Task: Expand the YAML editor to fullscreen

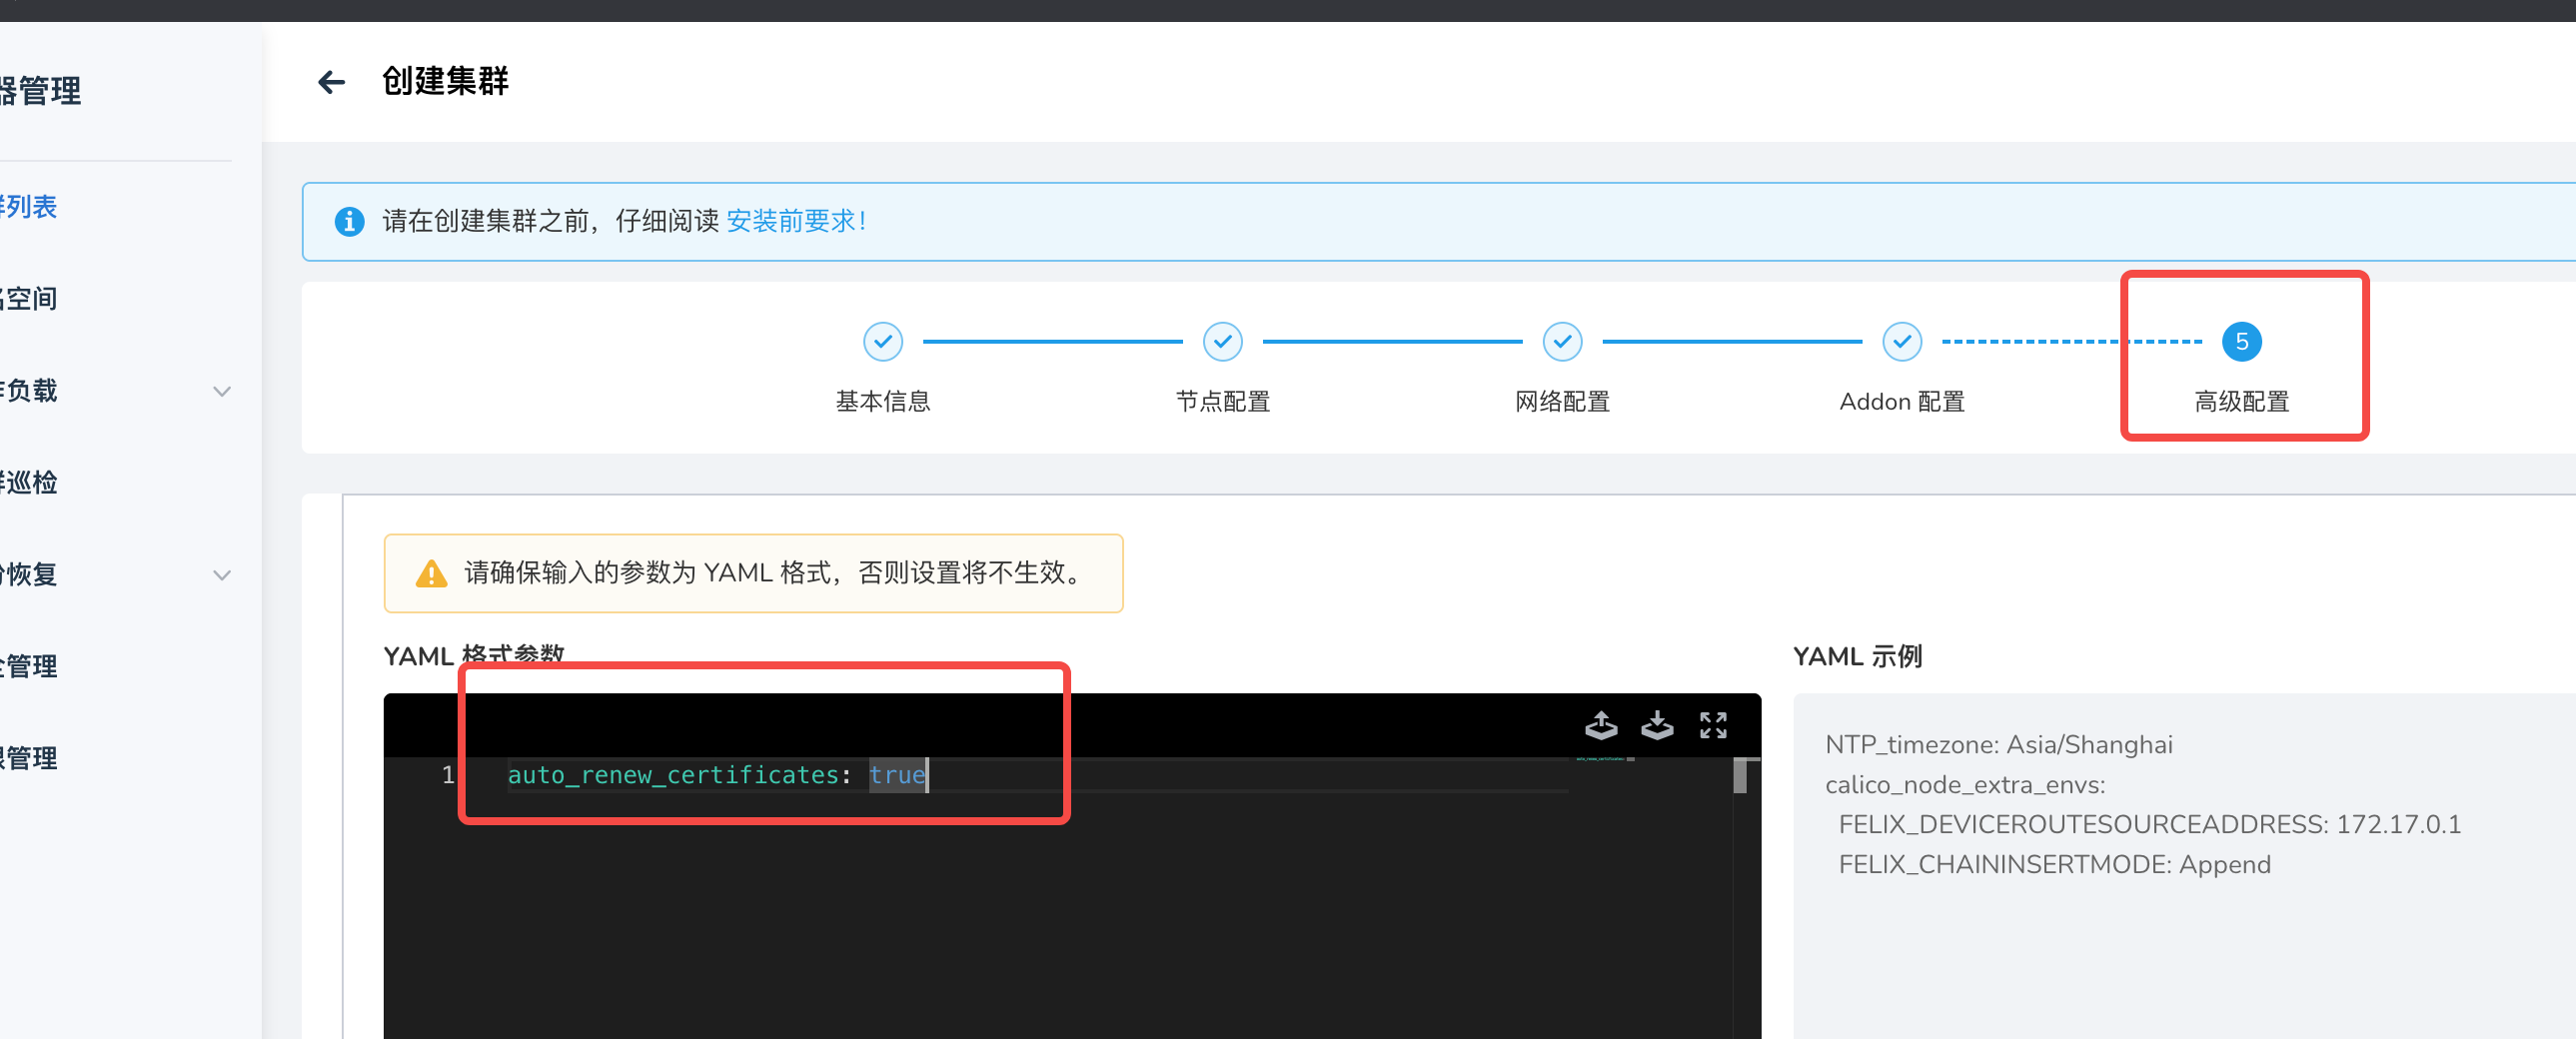Action: pyautogui.click(x=1713, y=726)
